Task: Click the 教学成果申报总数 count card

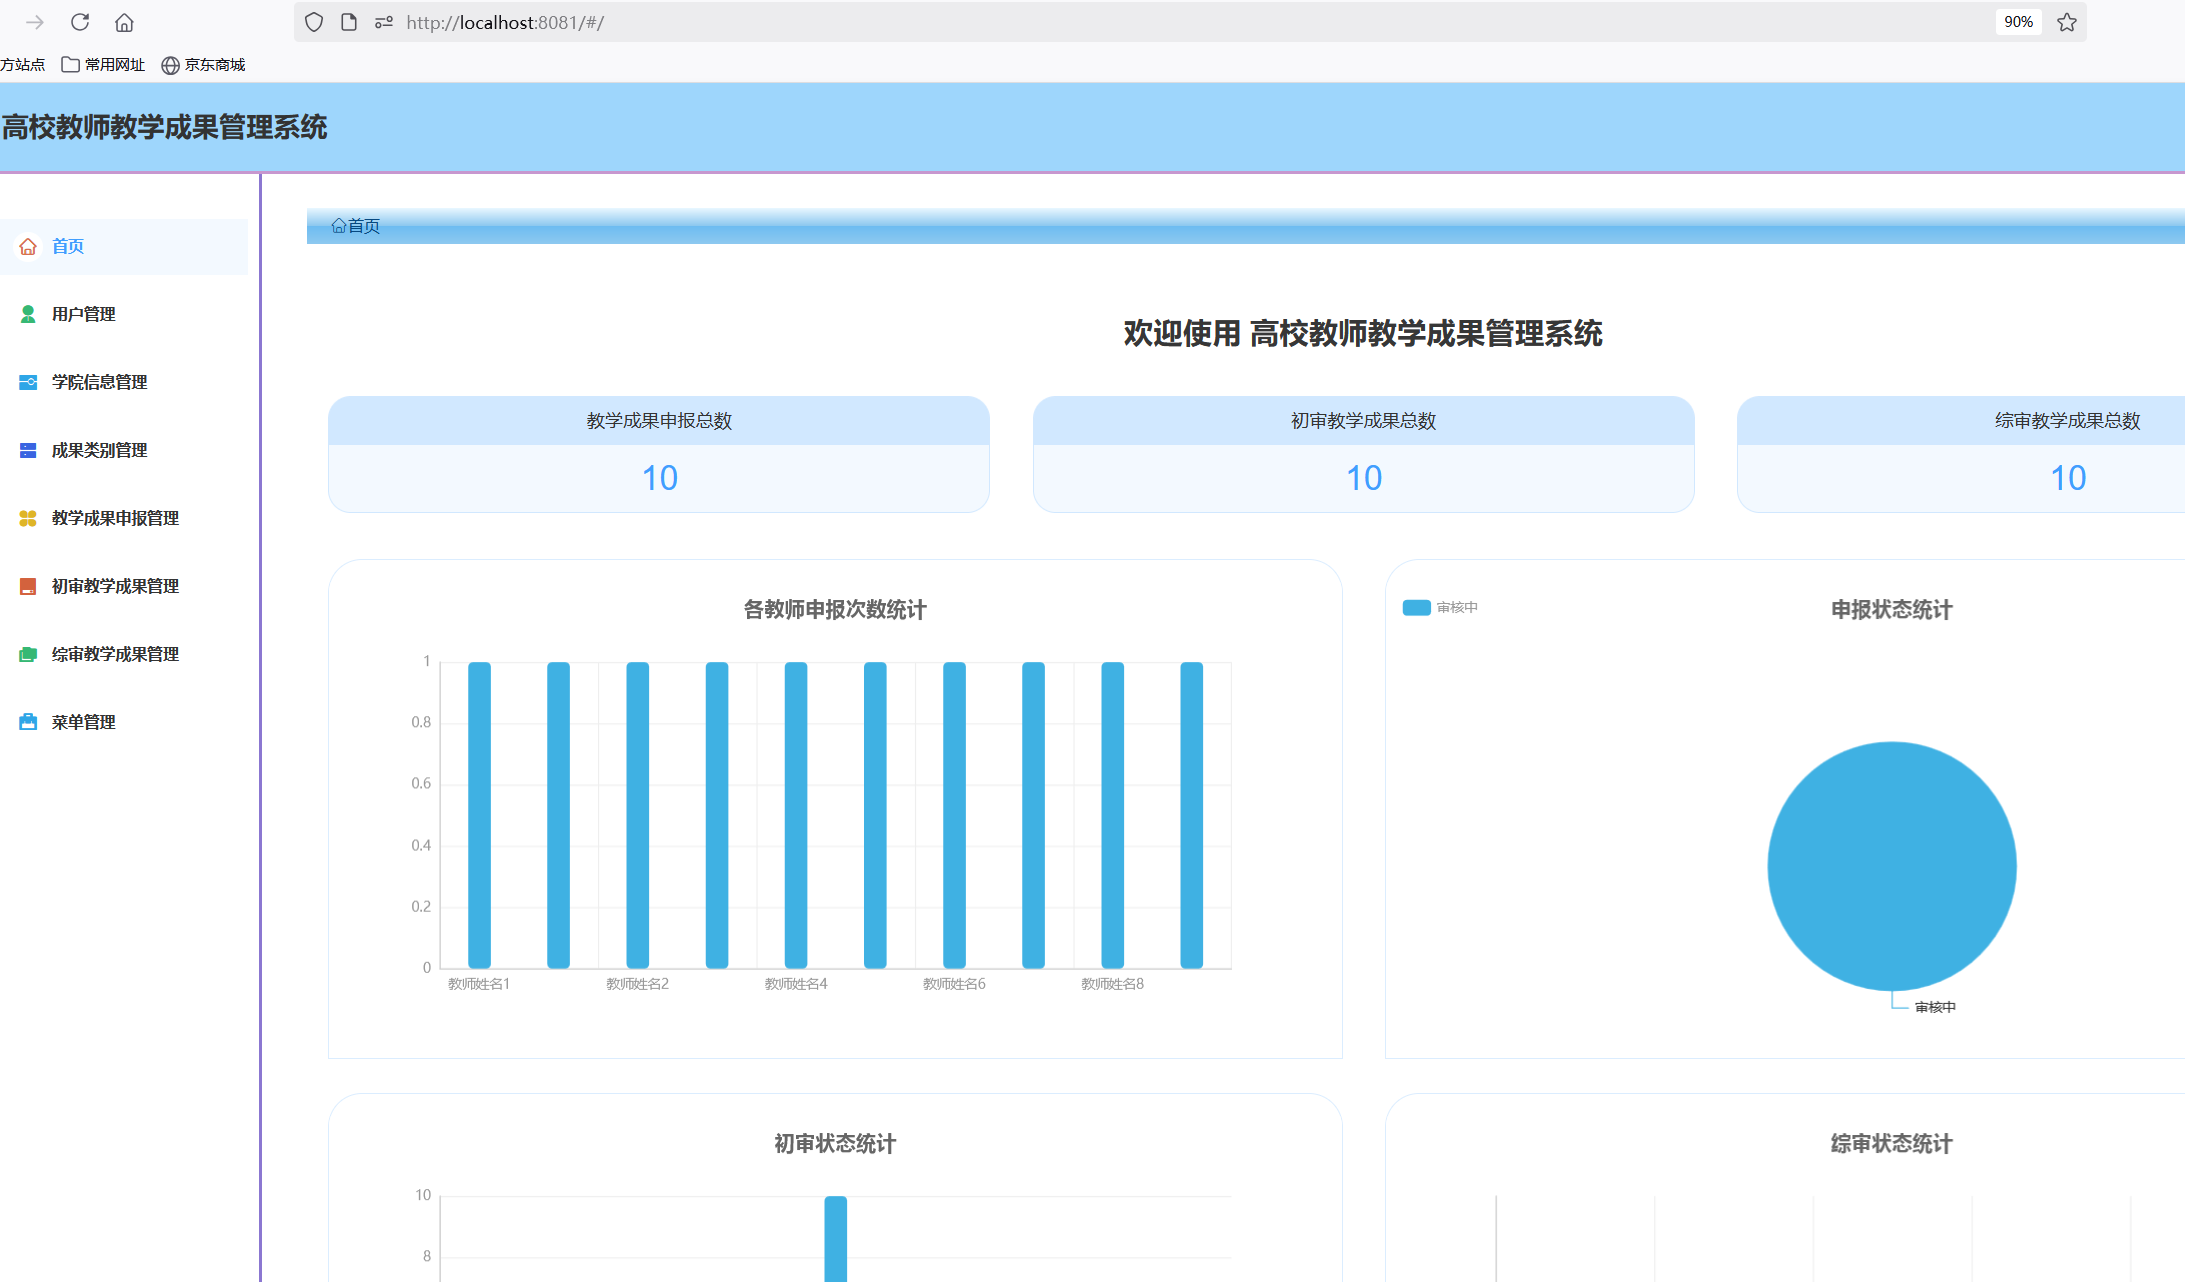Action: [x=659, y=455]
